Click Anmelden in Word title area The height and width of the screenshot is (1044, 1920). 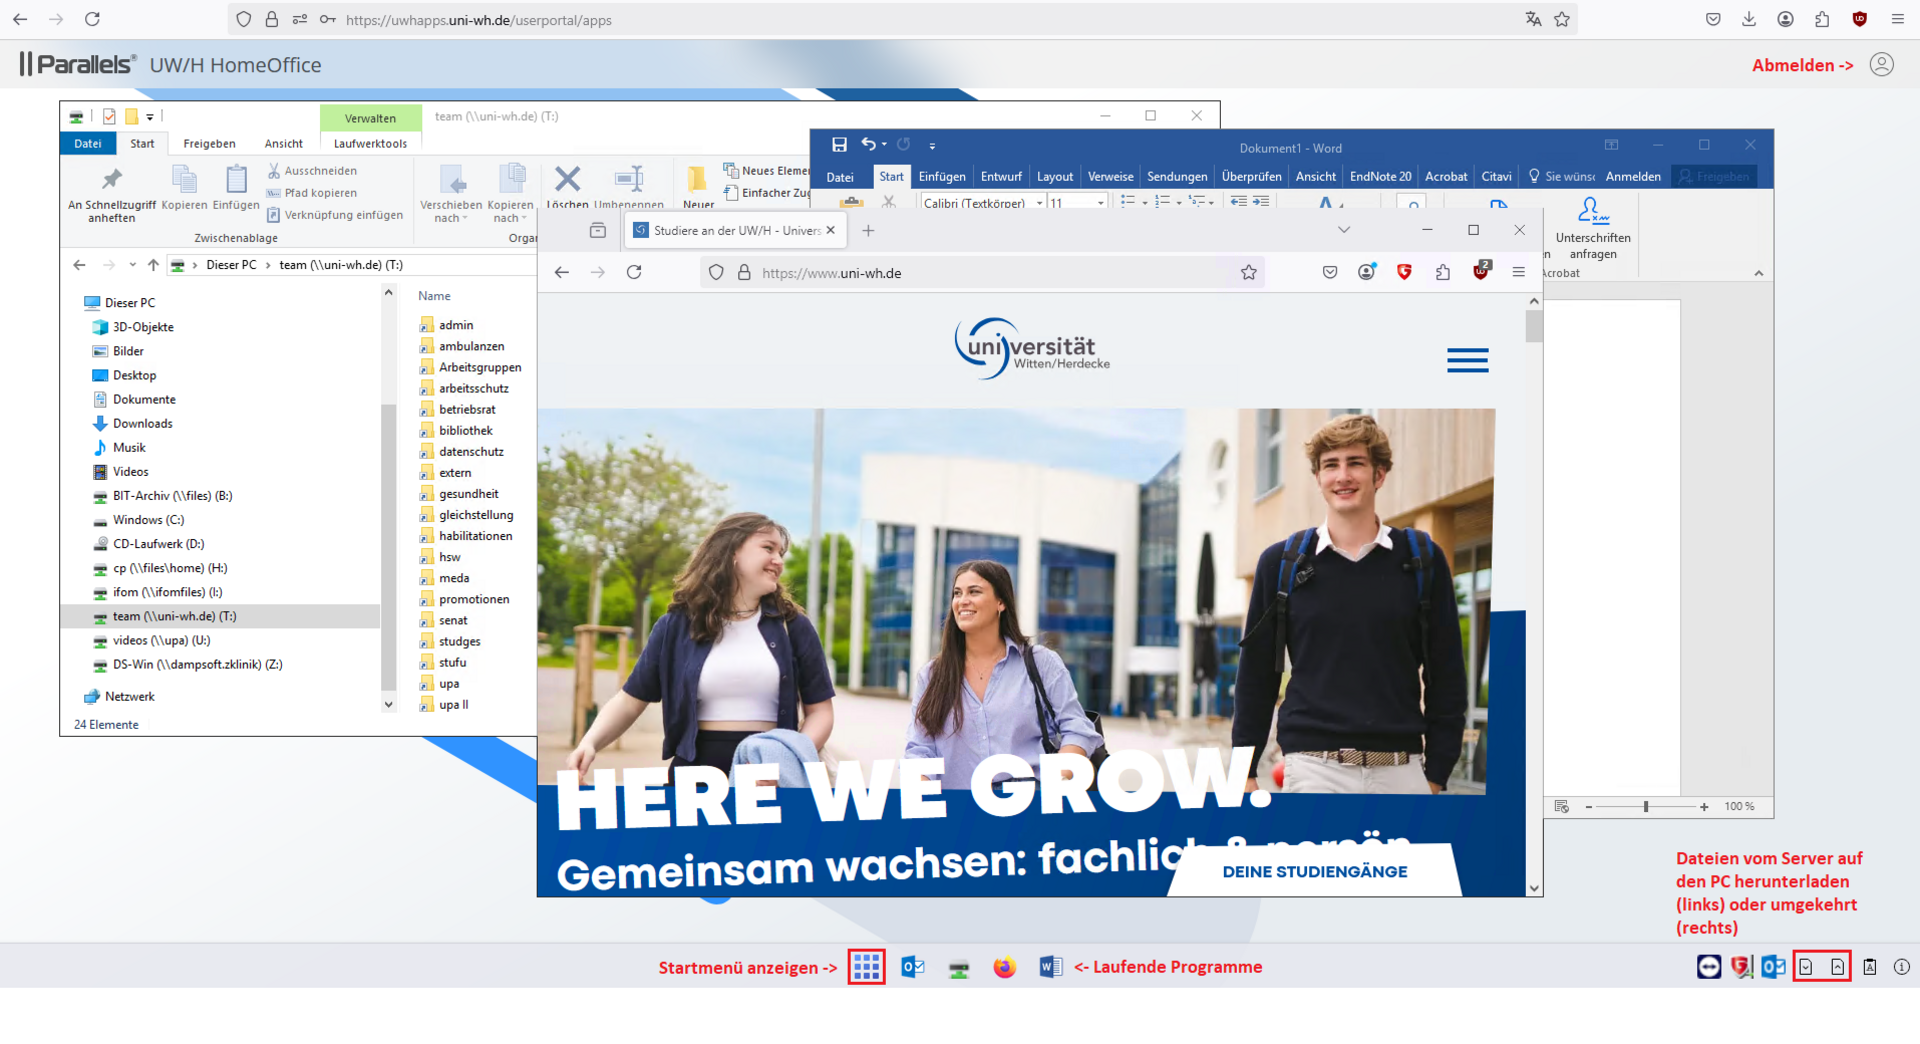tap(1633, 176)
